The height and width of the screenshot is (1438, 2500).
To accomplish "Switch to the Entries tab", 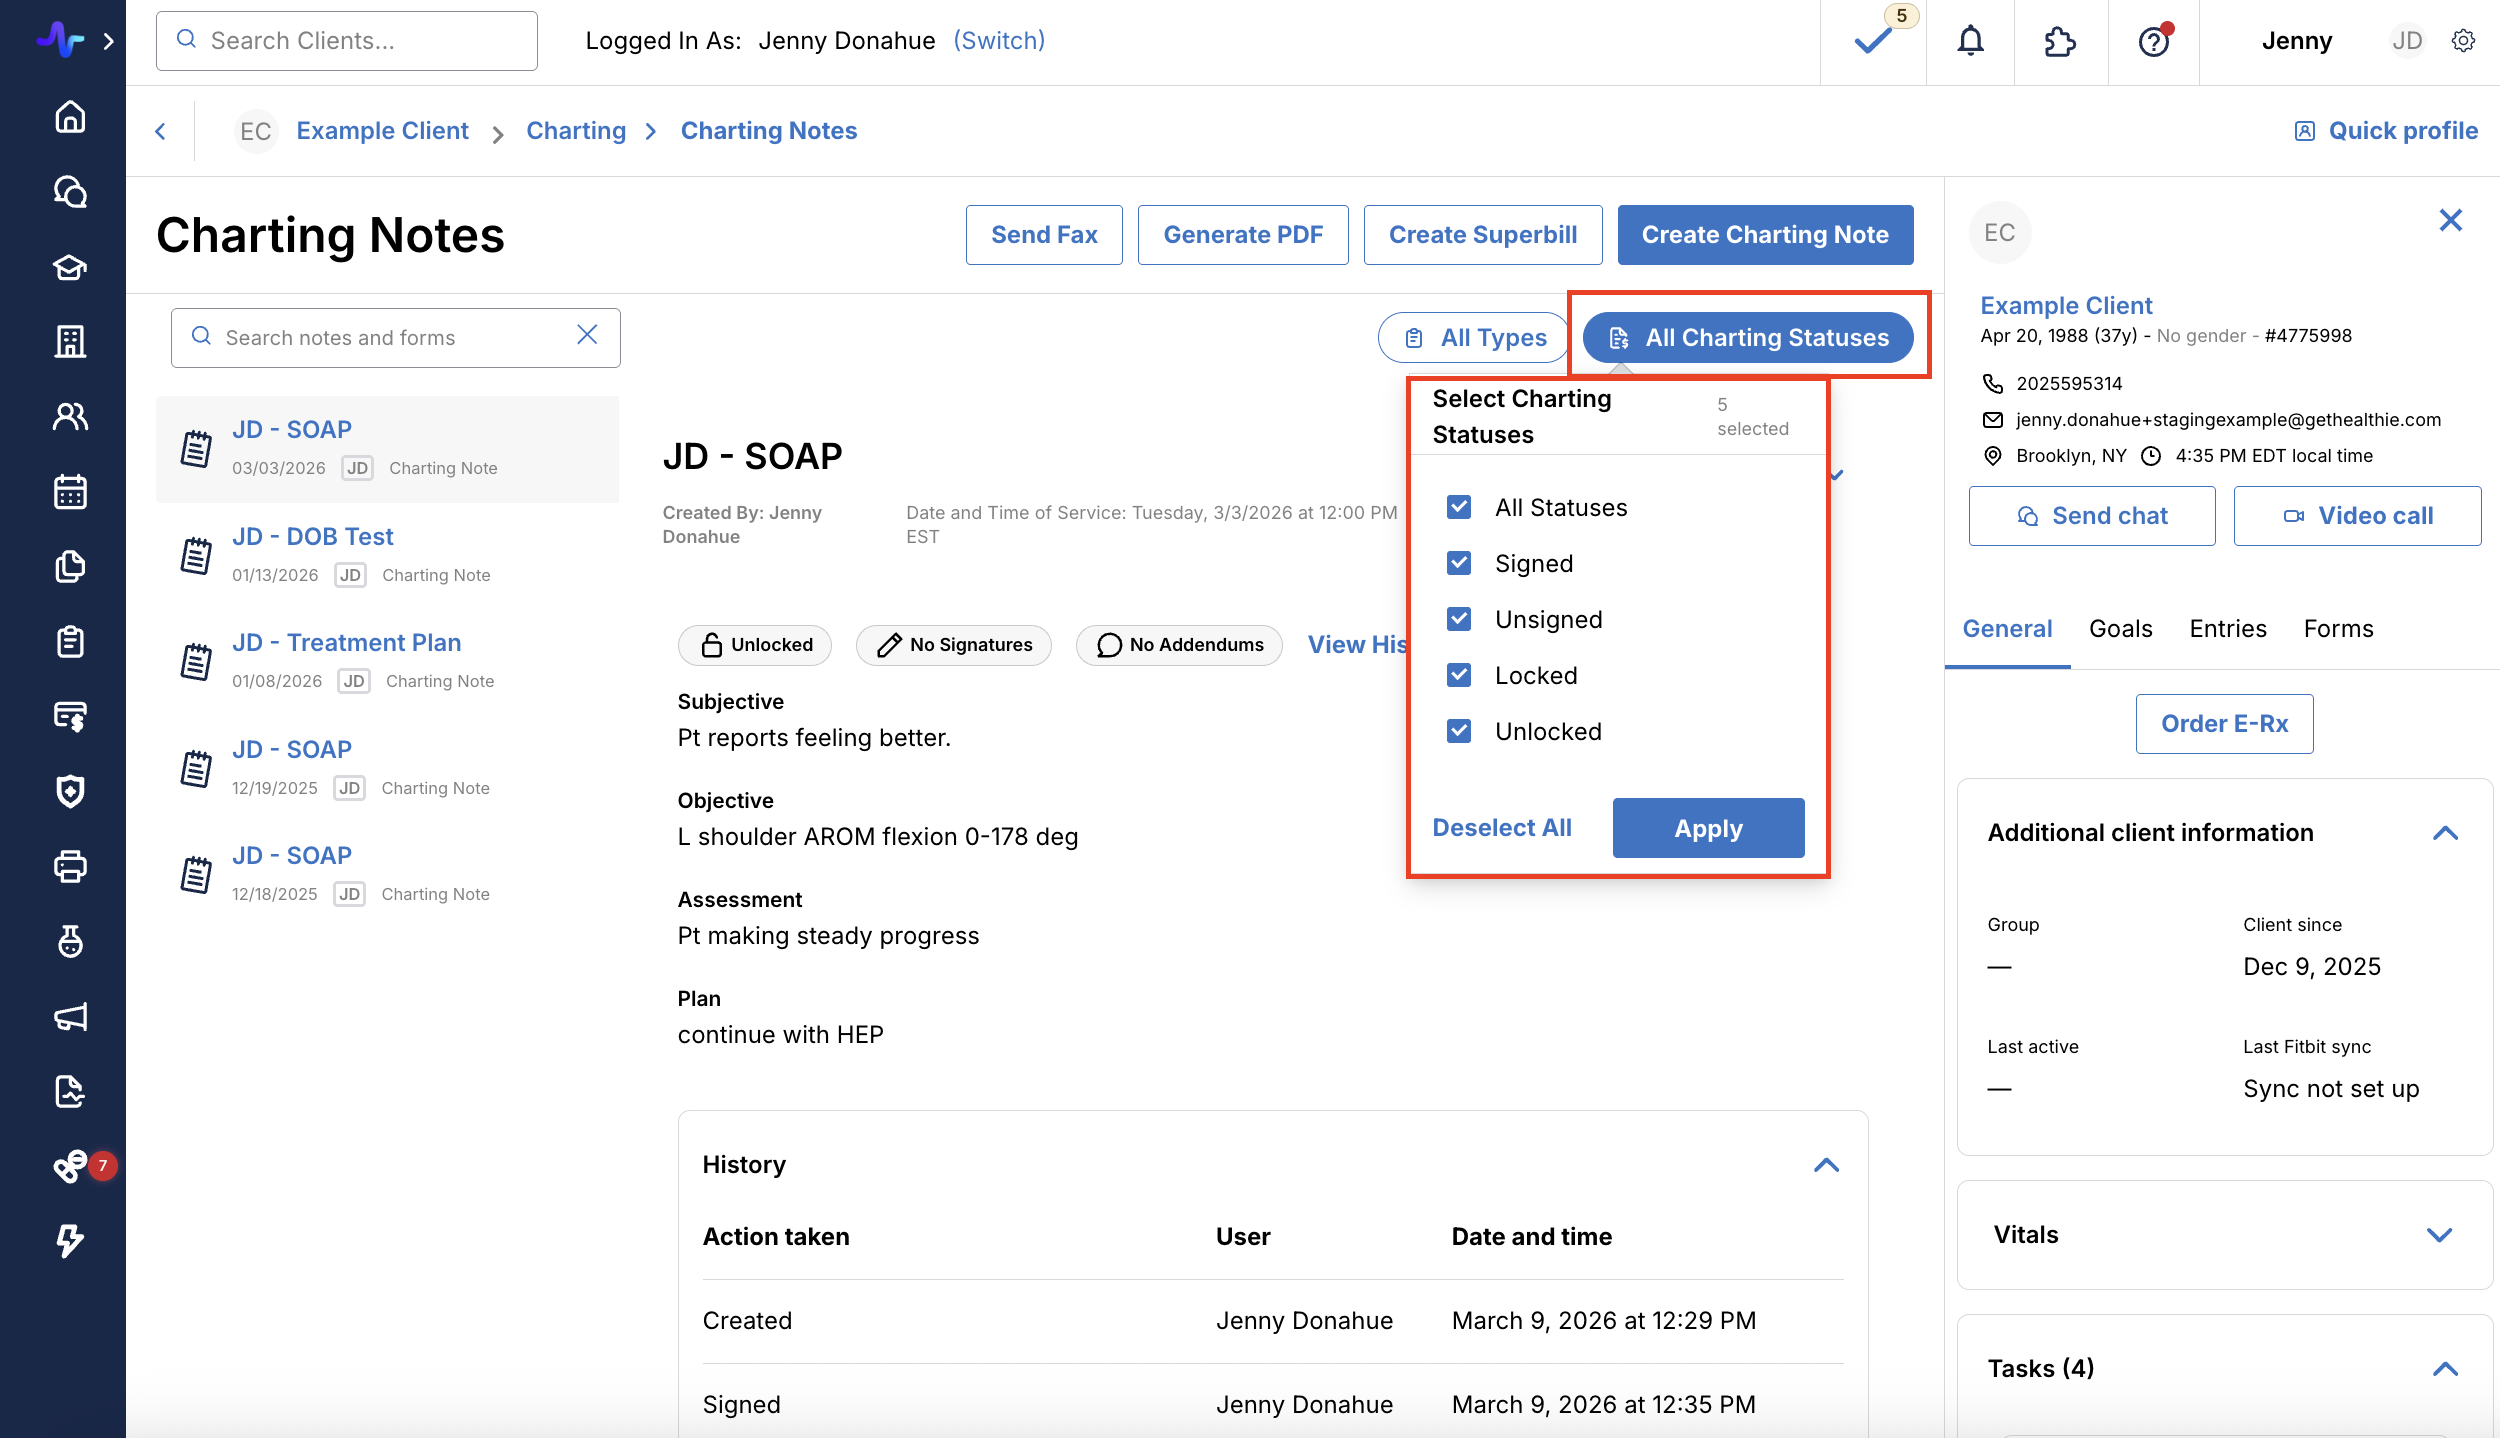I will [2227, 628].
